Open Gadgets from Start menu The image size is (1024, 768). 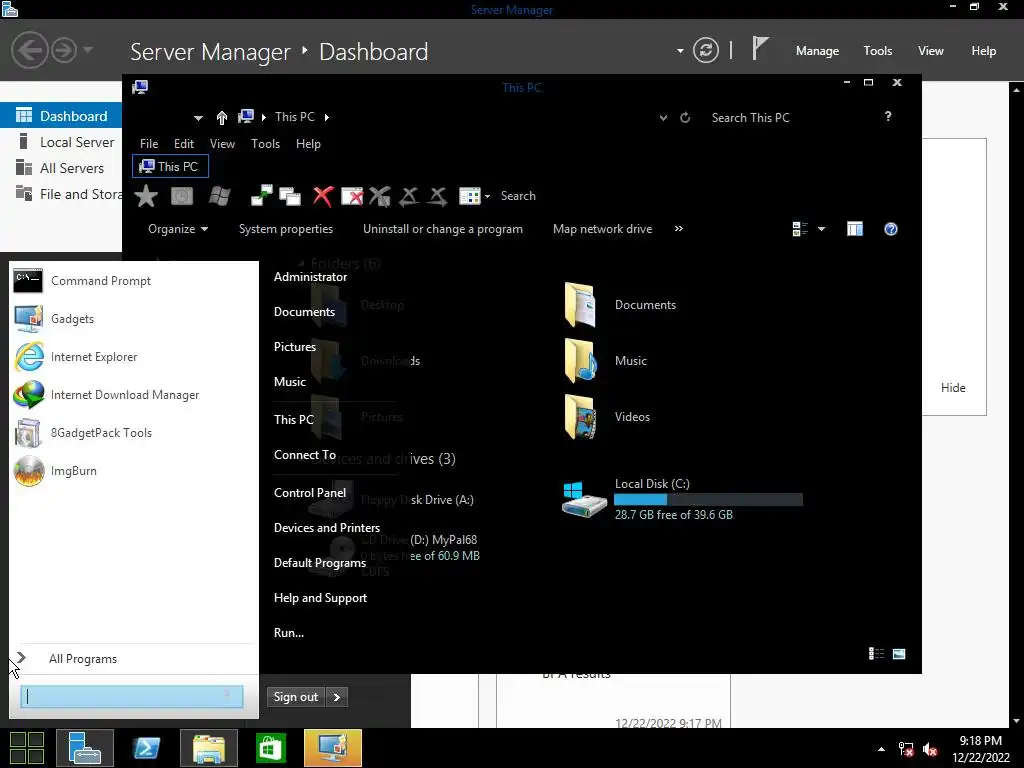tap(134, 319)
